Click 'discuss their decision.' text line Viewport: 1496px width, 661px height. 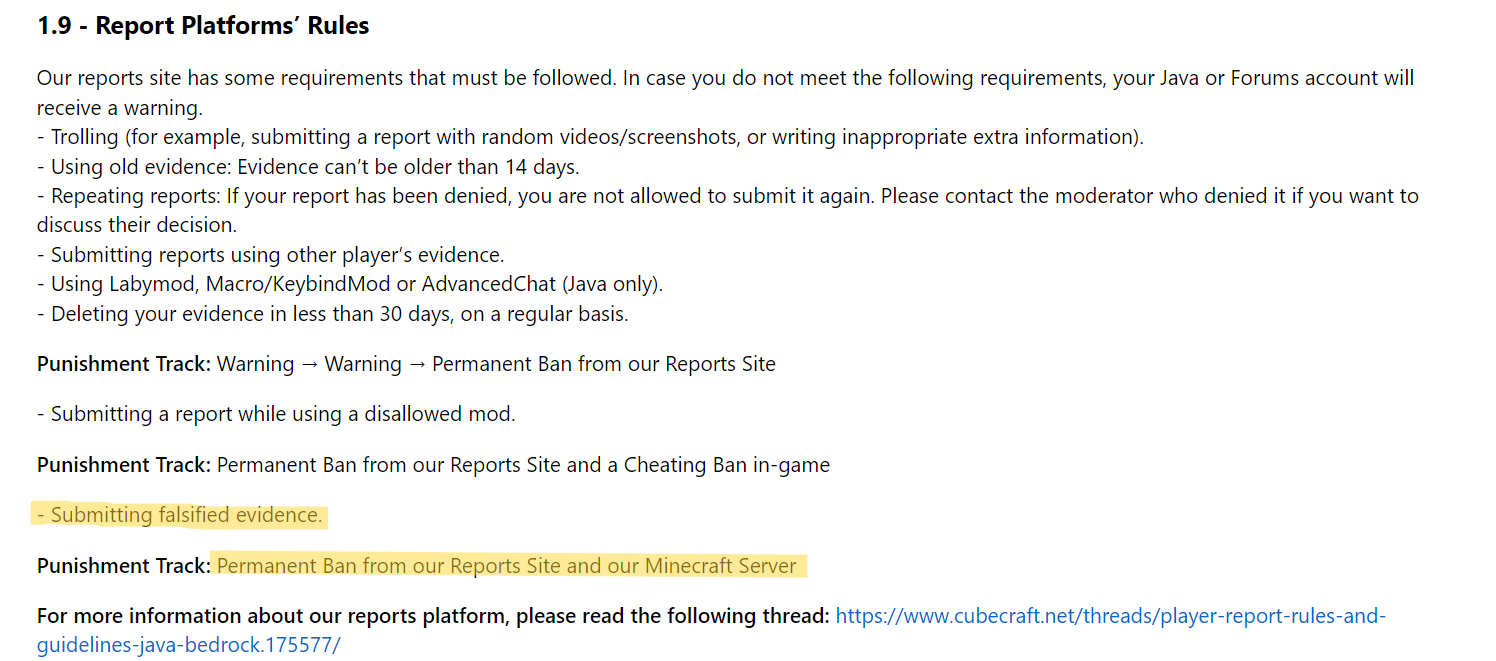pyautogui.click(x=137, y=225)
